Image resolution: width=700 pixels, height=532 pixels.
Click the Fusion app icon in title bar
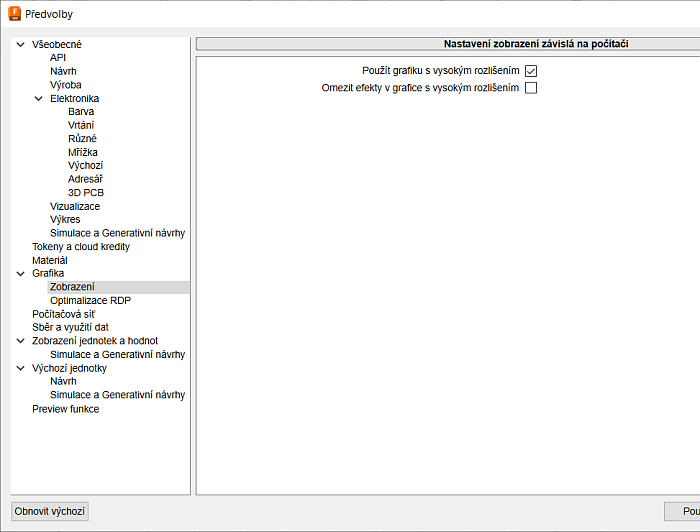click(14, 14)
